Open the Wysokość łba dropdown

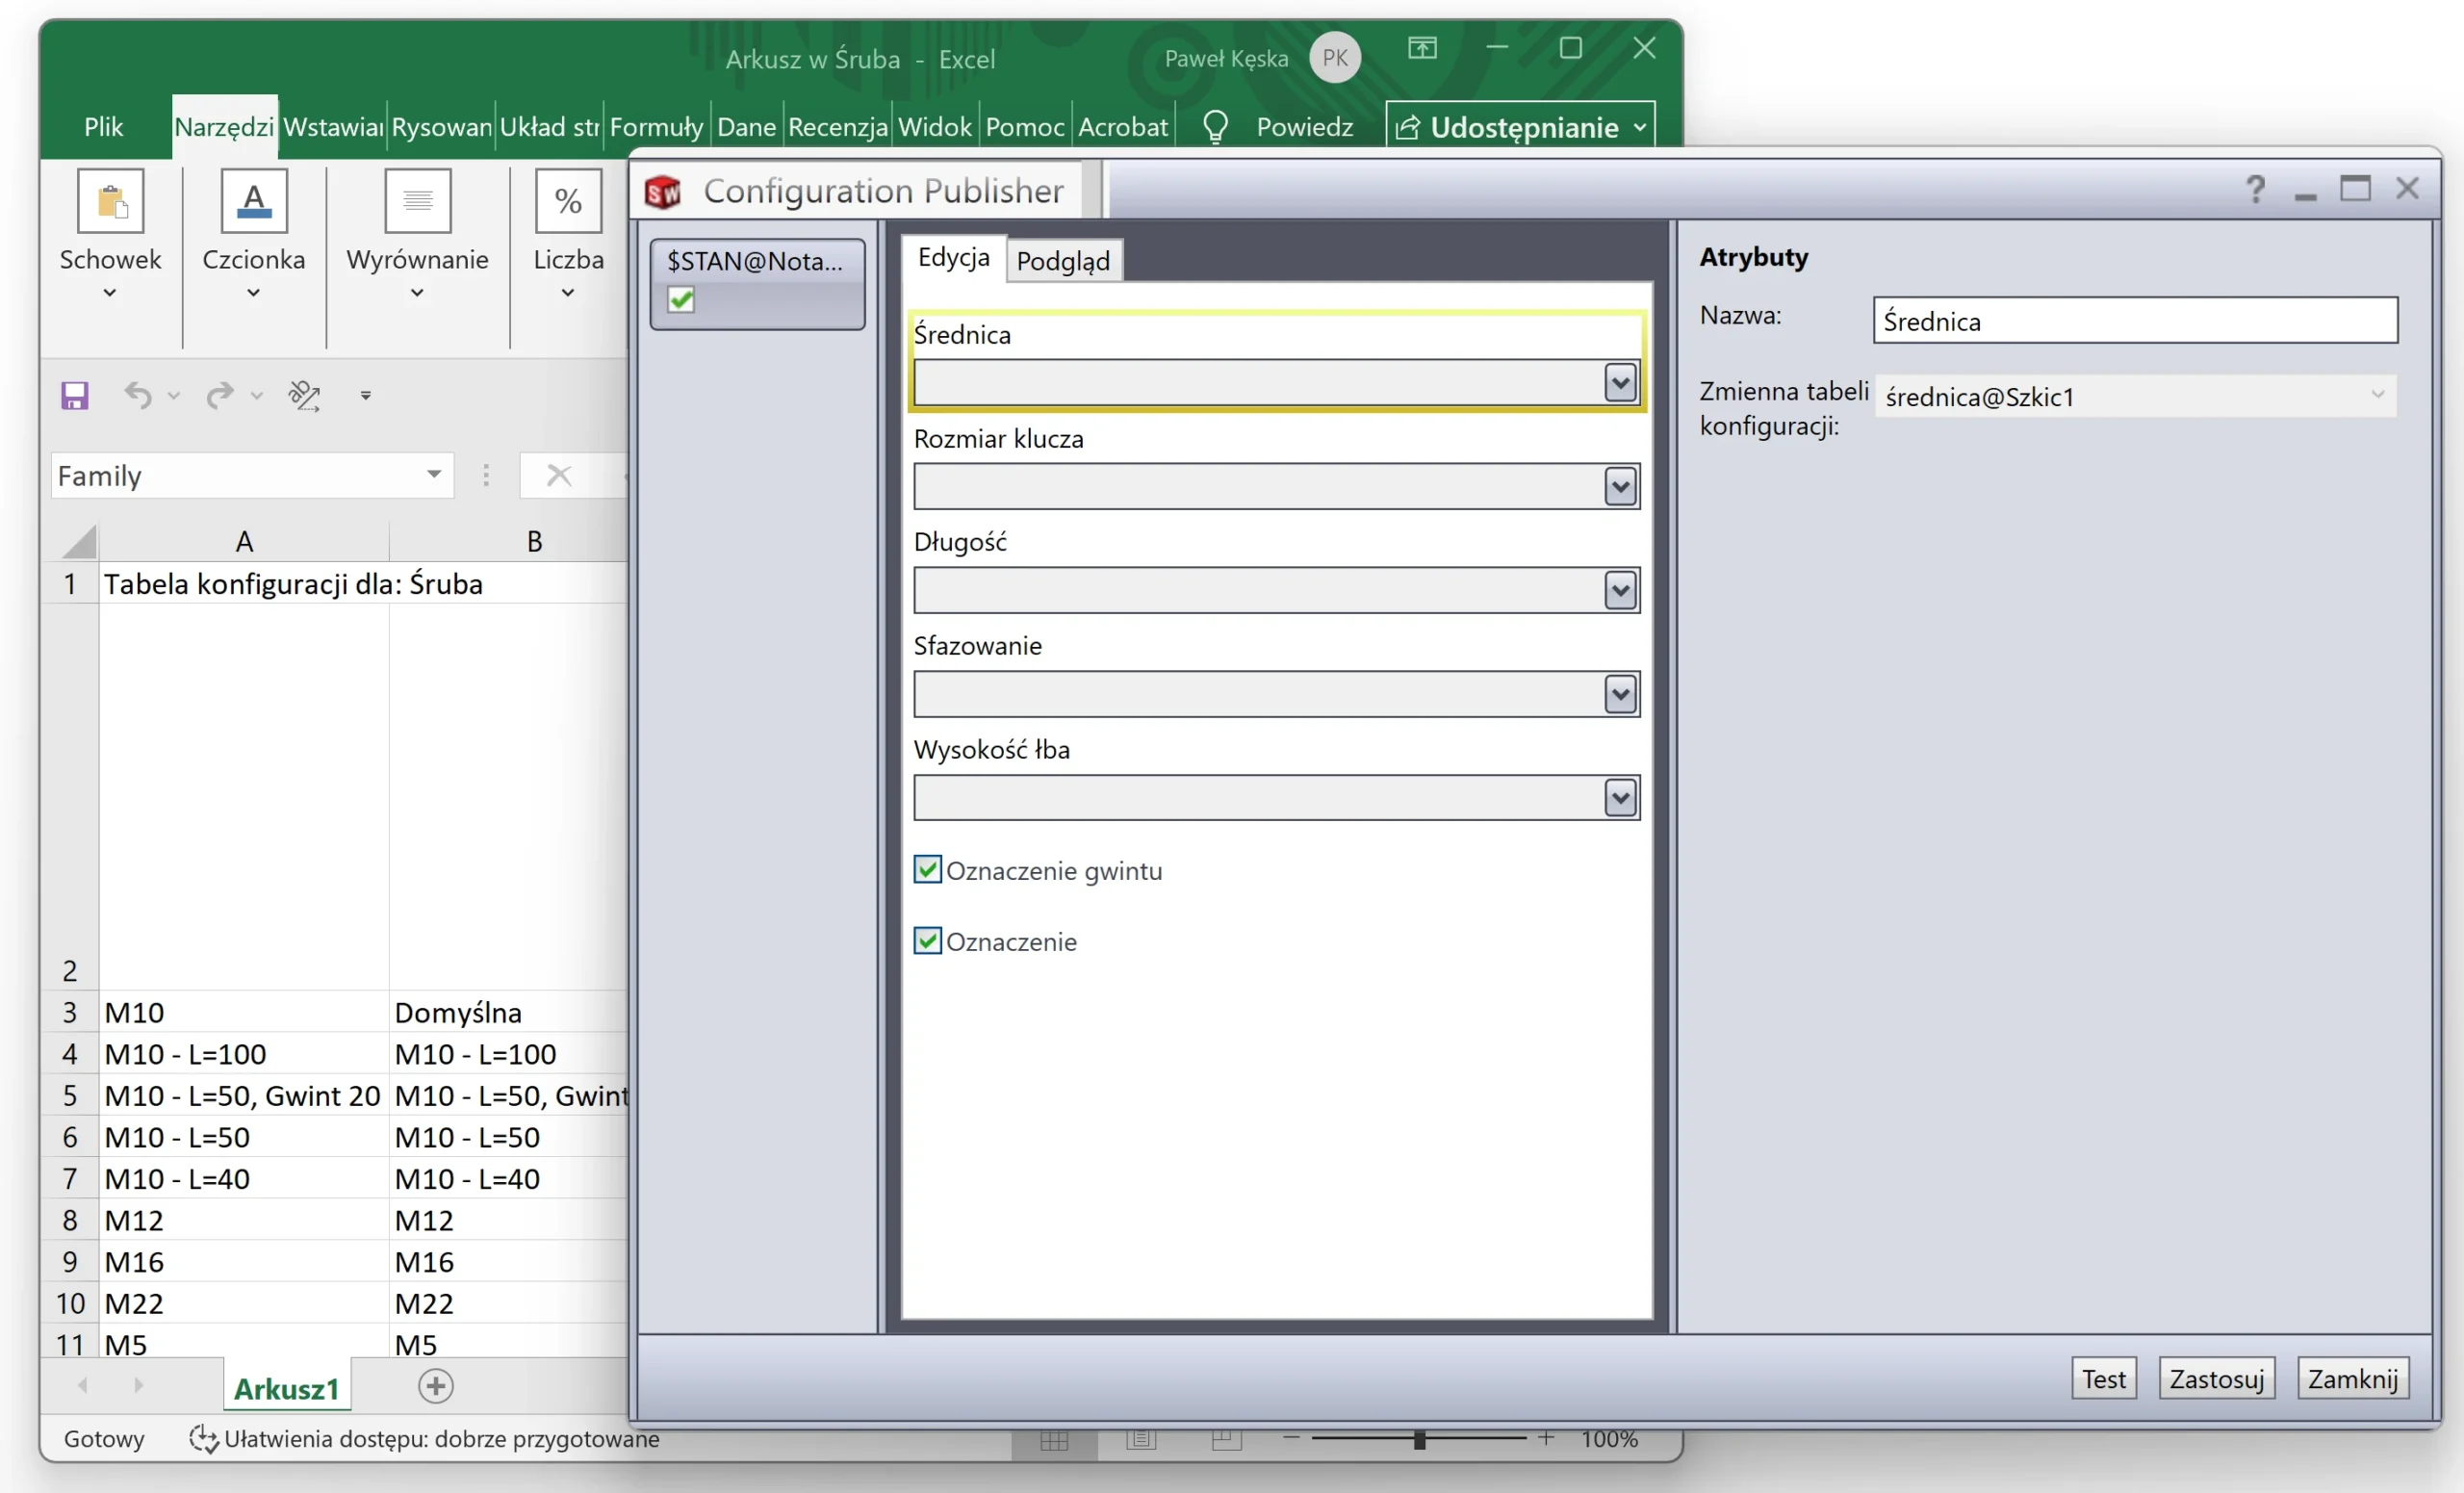pyautogui.click(x=1620, y=798)
